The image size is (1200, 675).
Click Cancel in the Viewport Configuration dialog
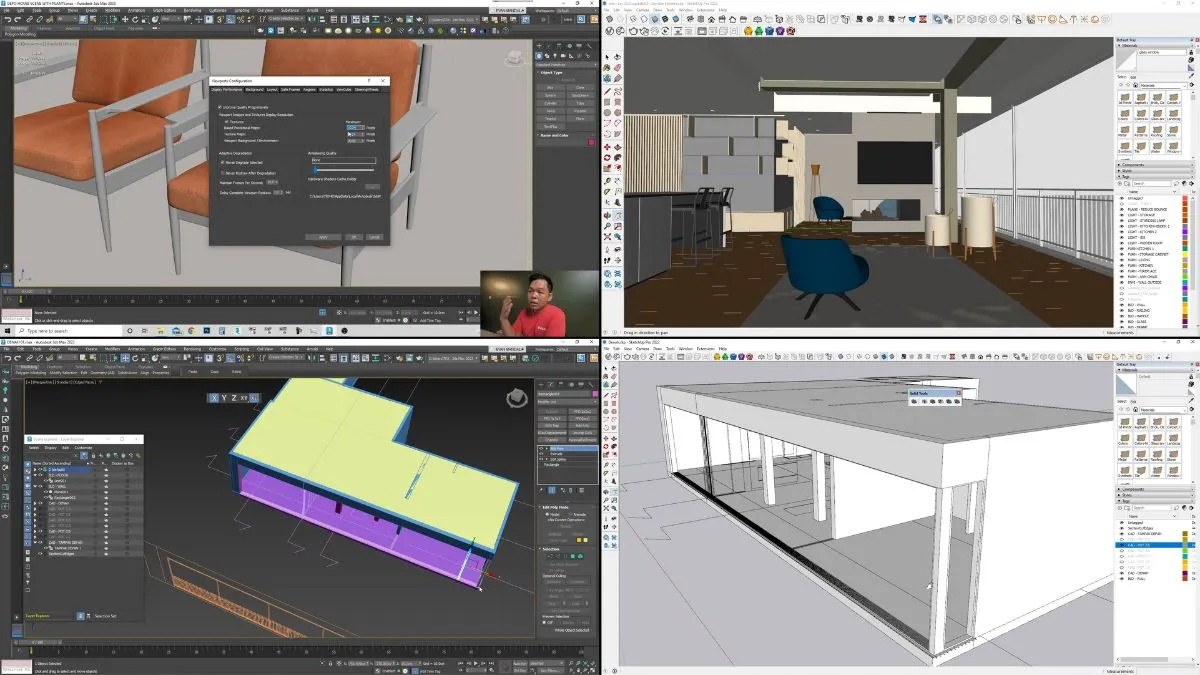(375, 237)
